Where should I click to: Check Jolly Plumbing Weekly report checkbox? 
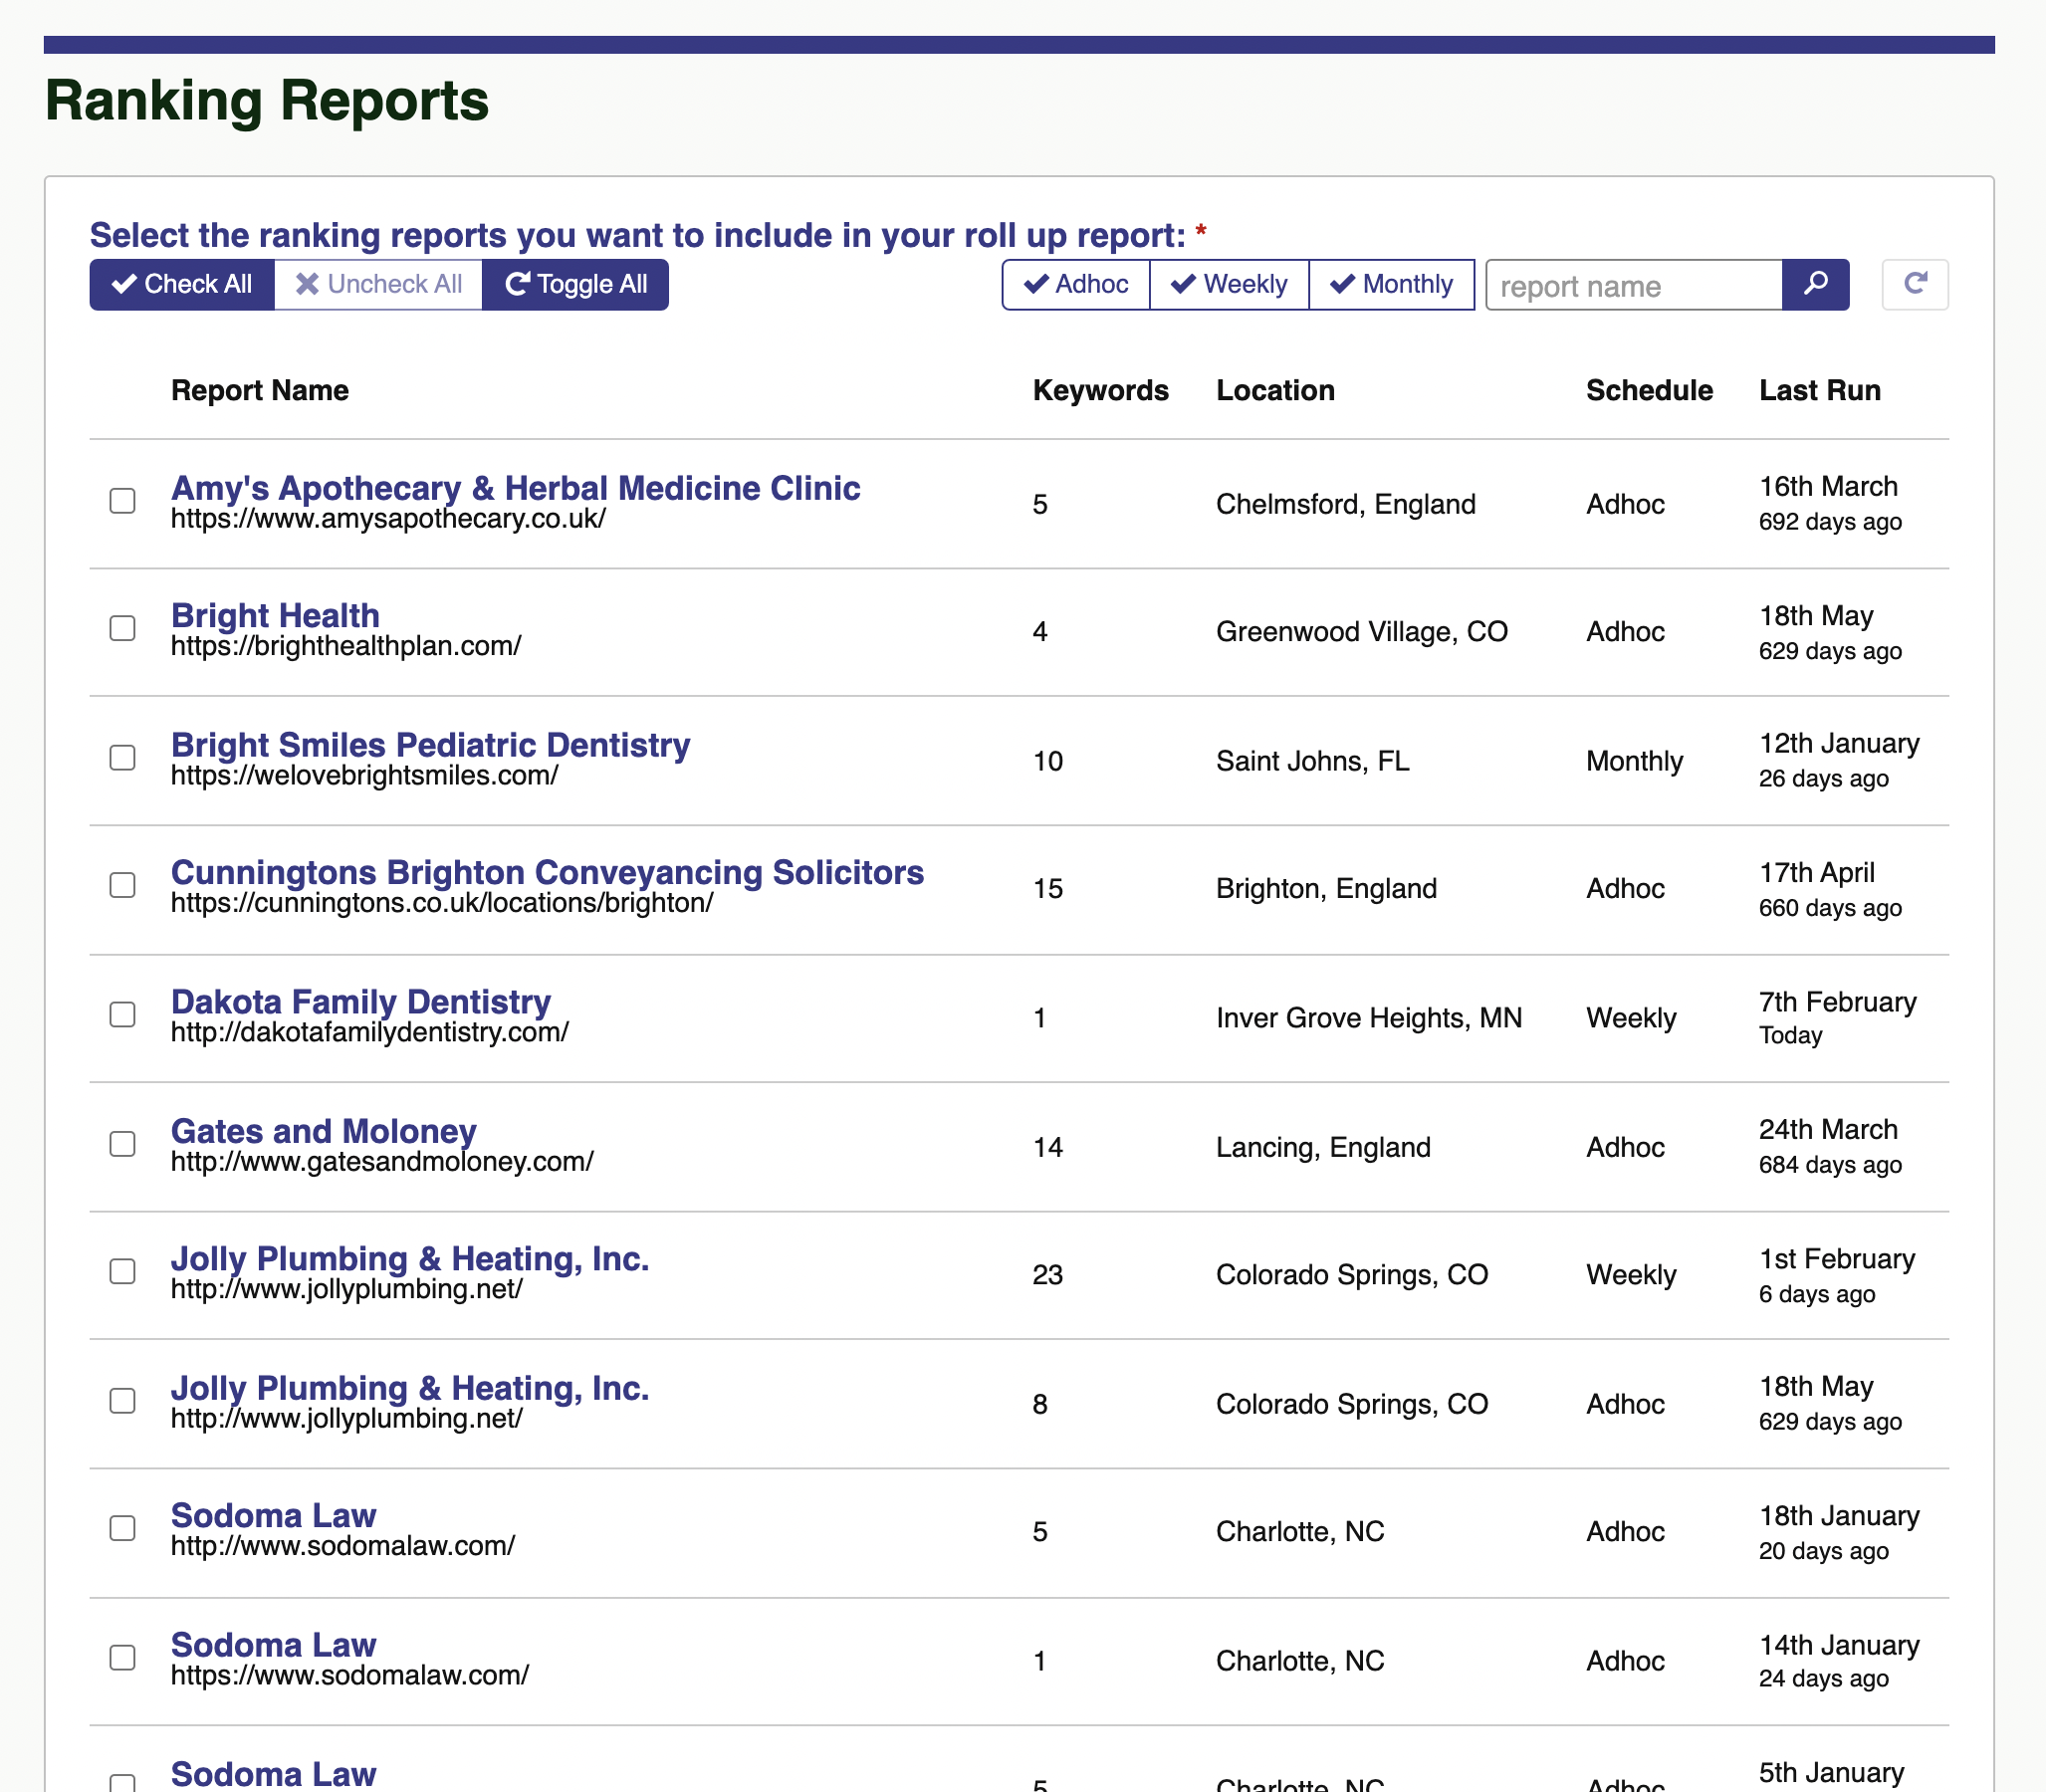pyautogui.click(x=122, y=1271)
